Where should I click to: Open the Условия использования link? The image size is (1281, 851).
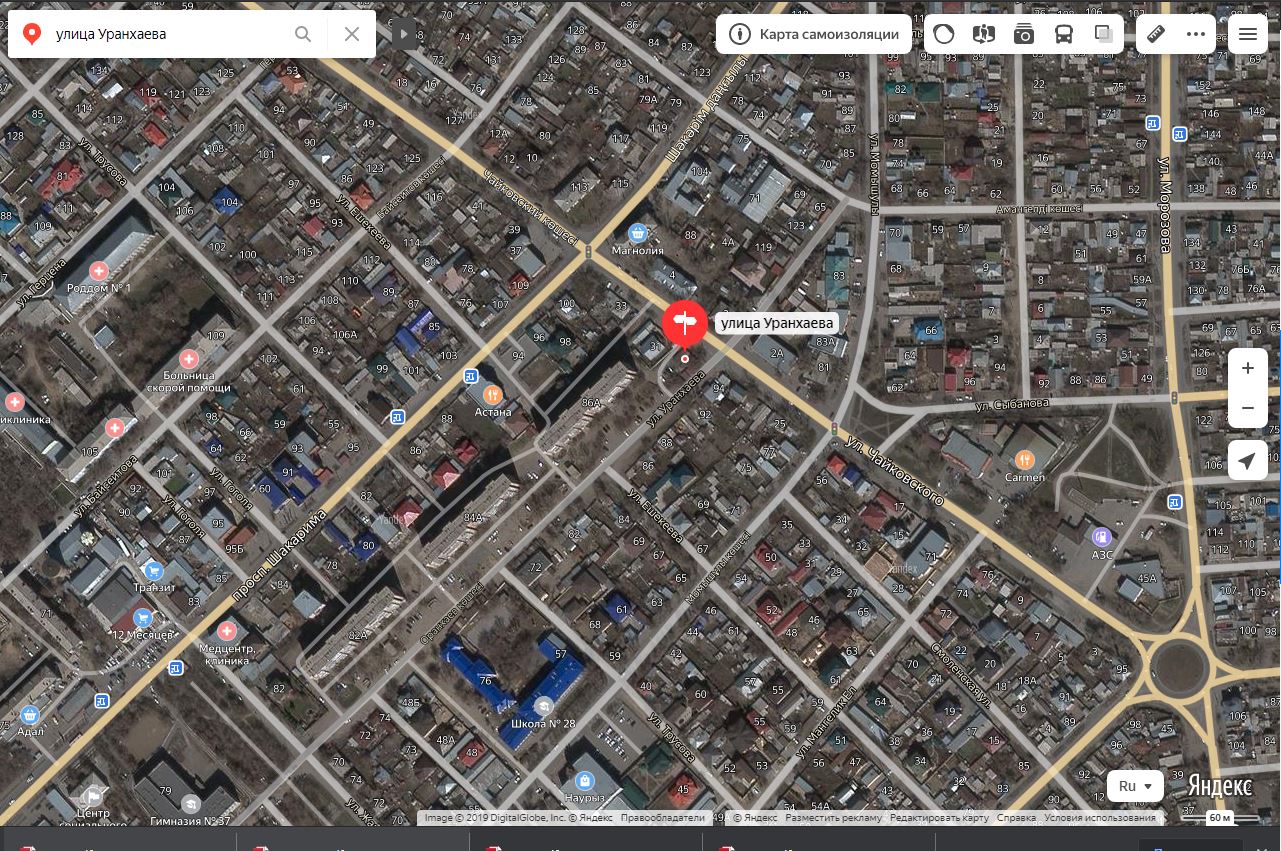(1100, 817)
